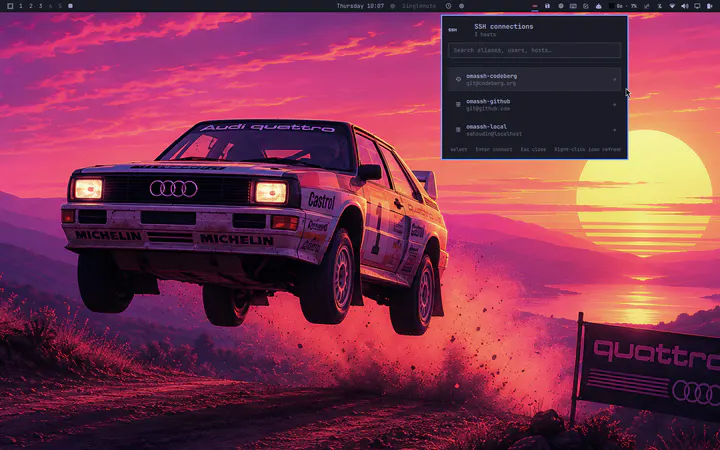Click the Enter connect hint
The height and width of the screenshot is (450, 720).
click(x=494, y=149)
